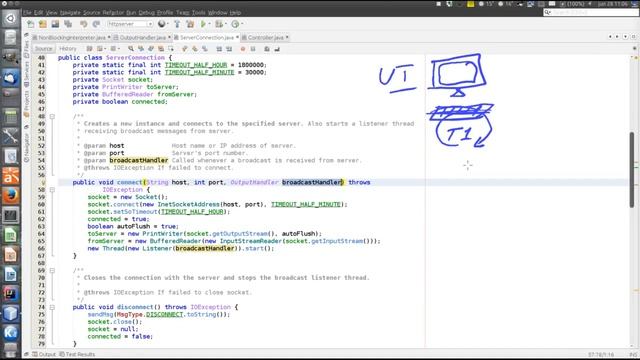Click the Source view button
The height and width of the screenshot is (360, 640).
click(x=43, y=49)
